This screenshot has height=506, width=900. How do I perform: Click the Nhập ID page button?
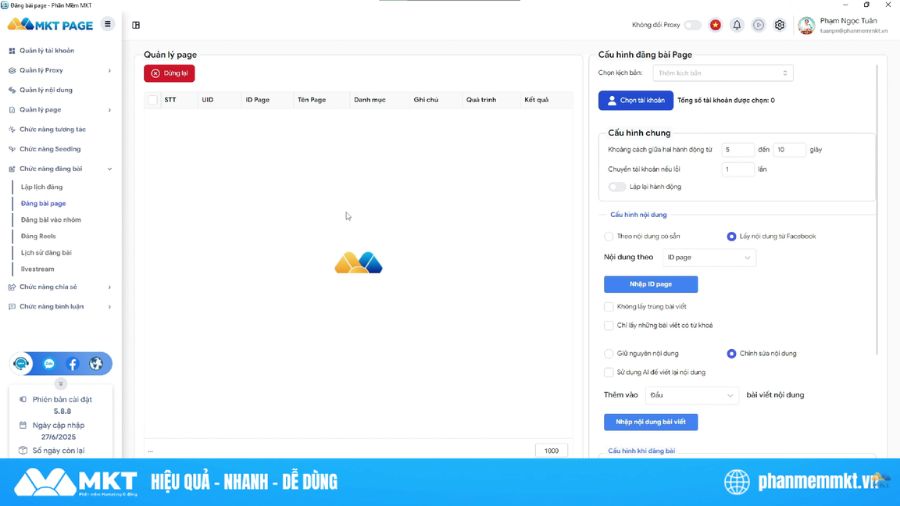click(x=651, y=284)
